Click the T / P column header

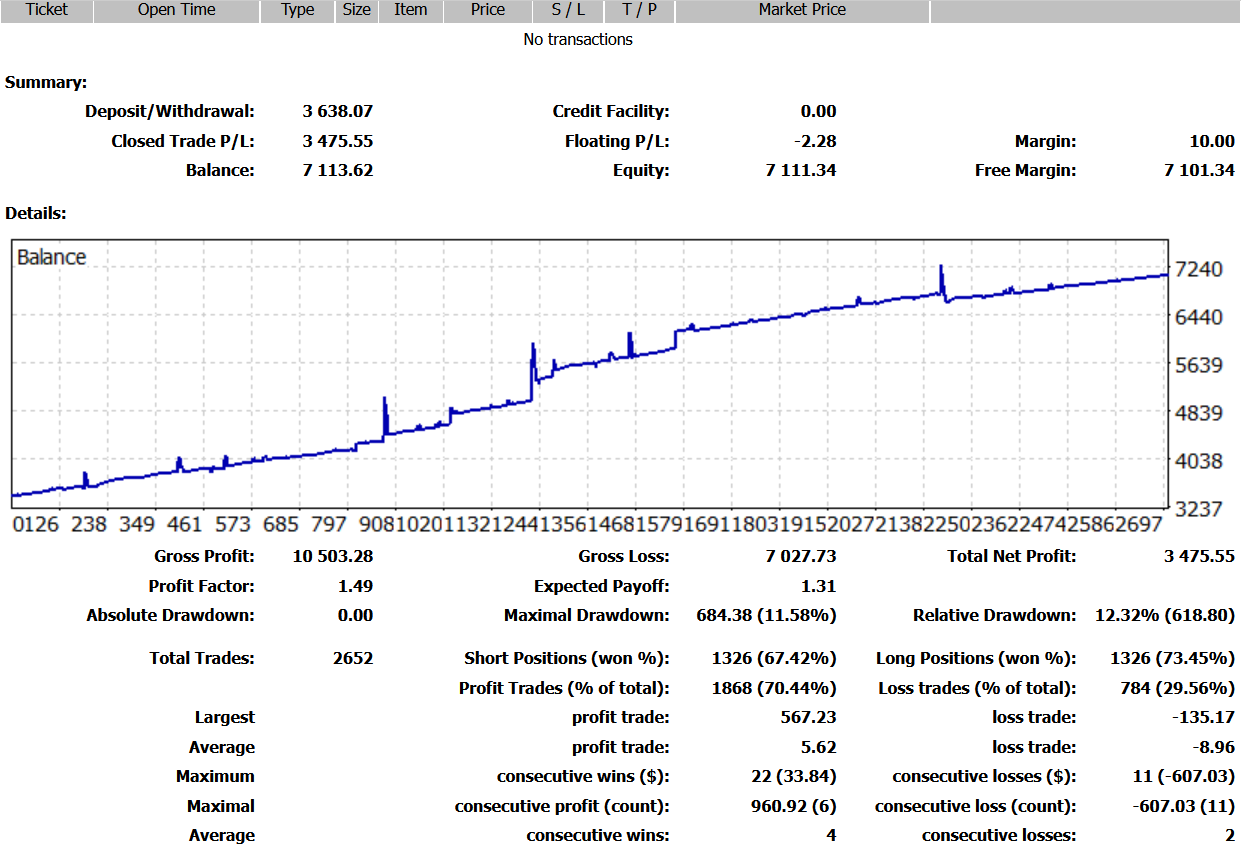click(640, 11)
